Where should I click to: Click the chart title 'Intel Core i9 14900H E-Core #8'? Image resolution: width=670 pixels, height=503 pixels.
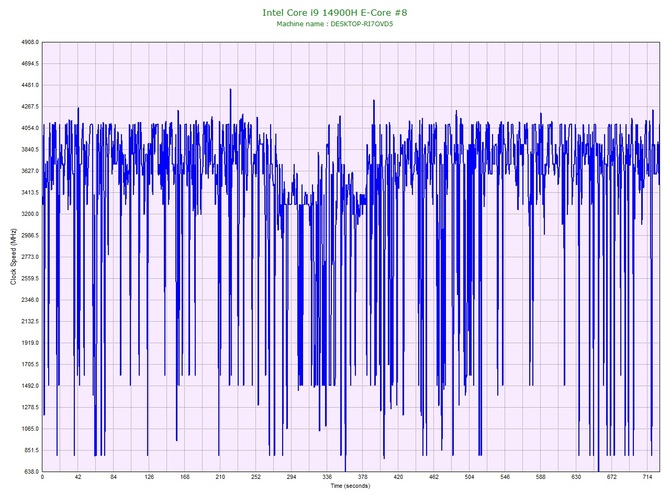click(x=335, y=12)
